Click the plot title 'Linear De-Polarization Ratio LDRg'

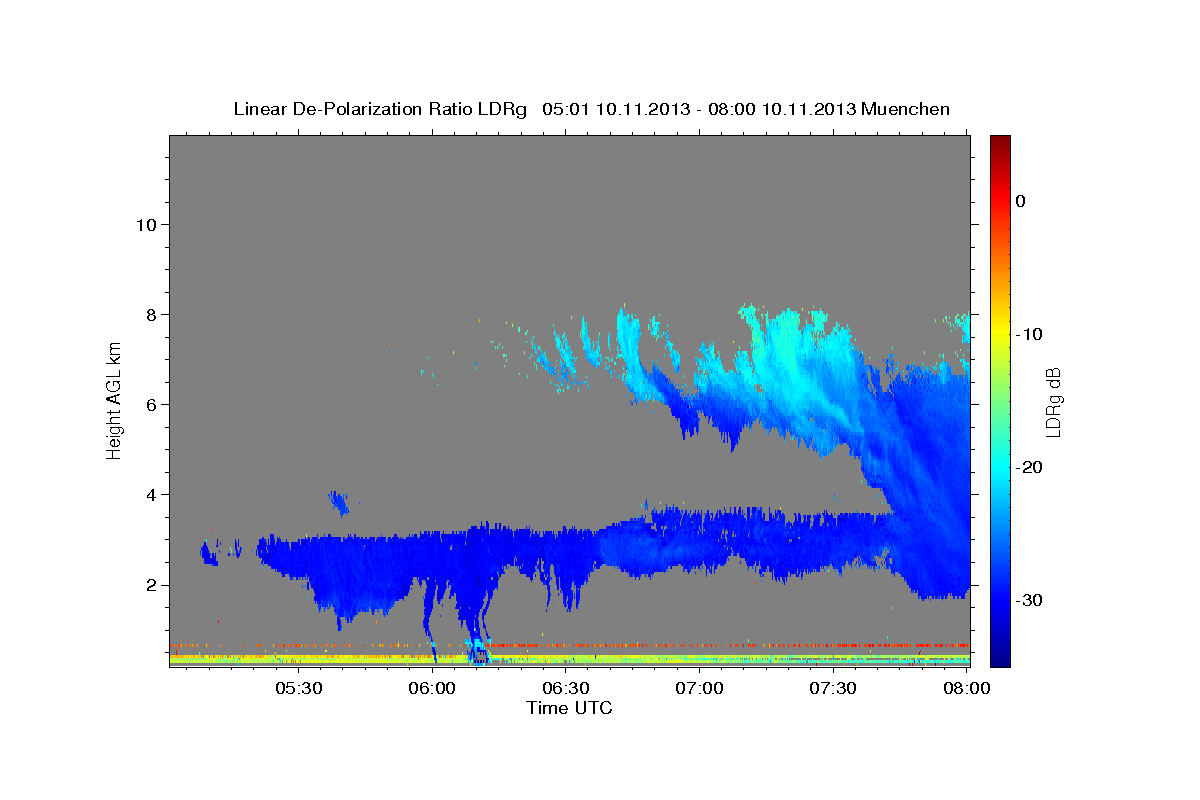(x=379, y=109)
